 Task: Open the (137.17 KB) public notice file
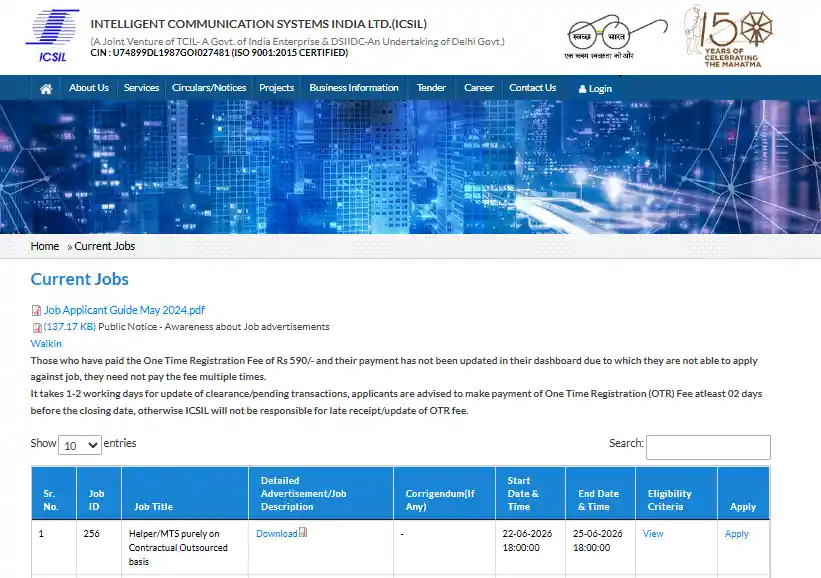(70, 327)
